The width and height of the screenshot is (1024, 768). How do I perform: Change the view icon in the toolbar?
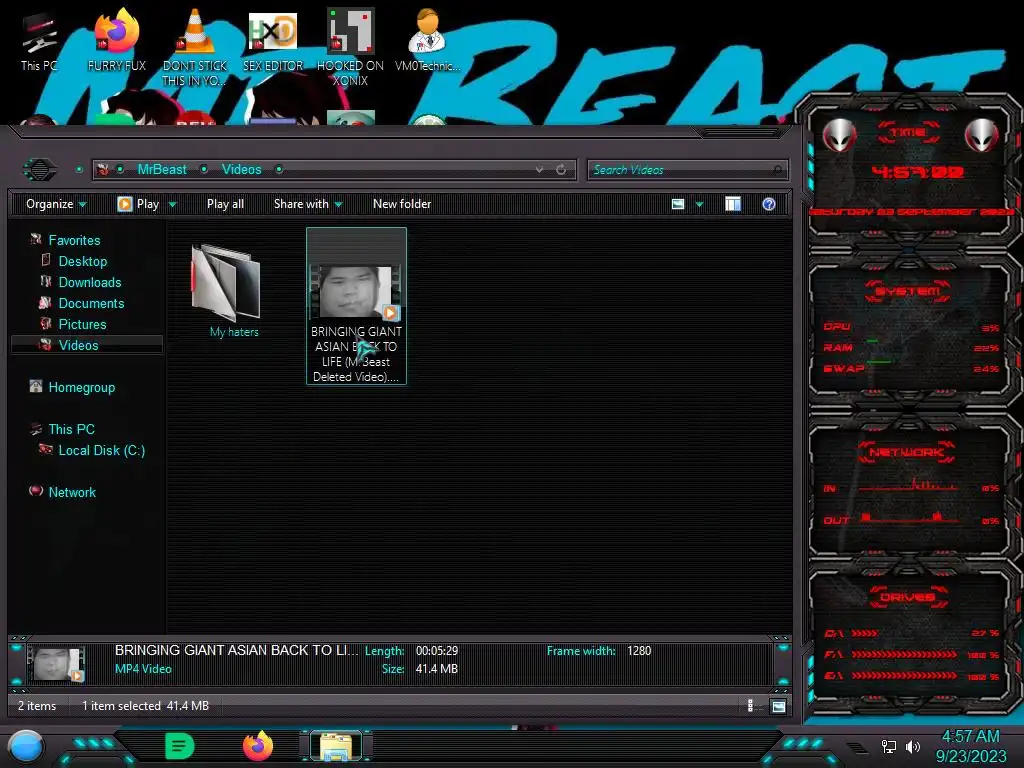(678, 204)
